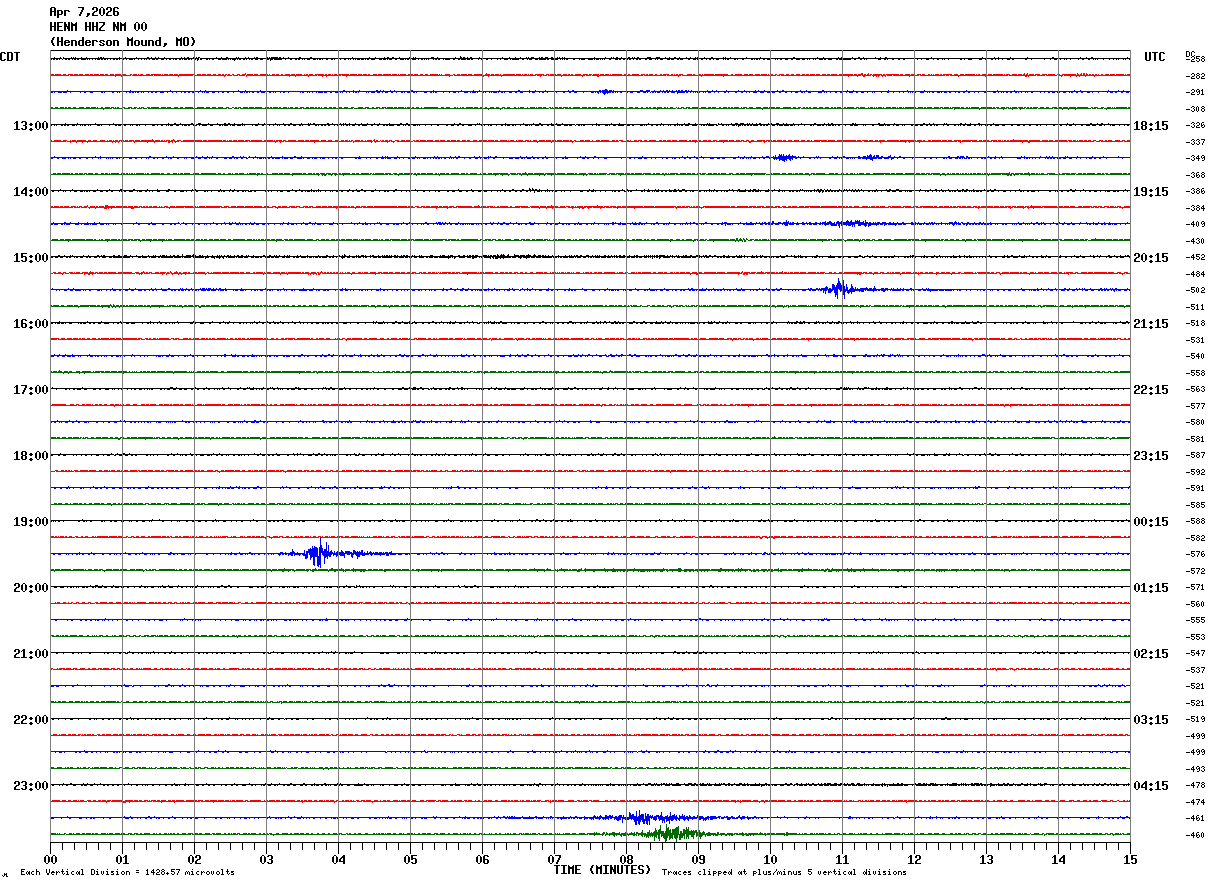Select the -502 DC offset value

tap(1195, 290)
